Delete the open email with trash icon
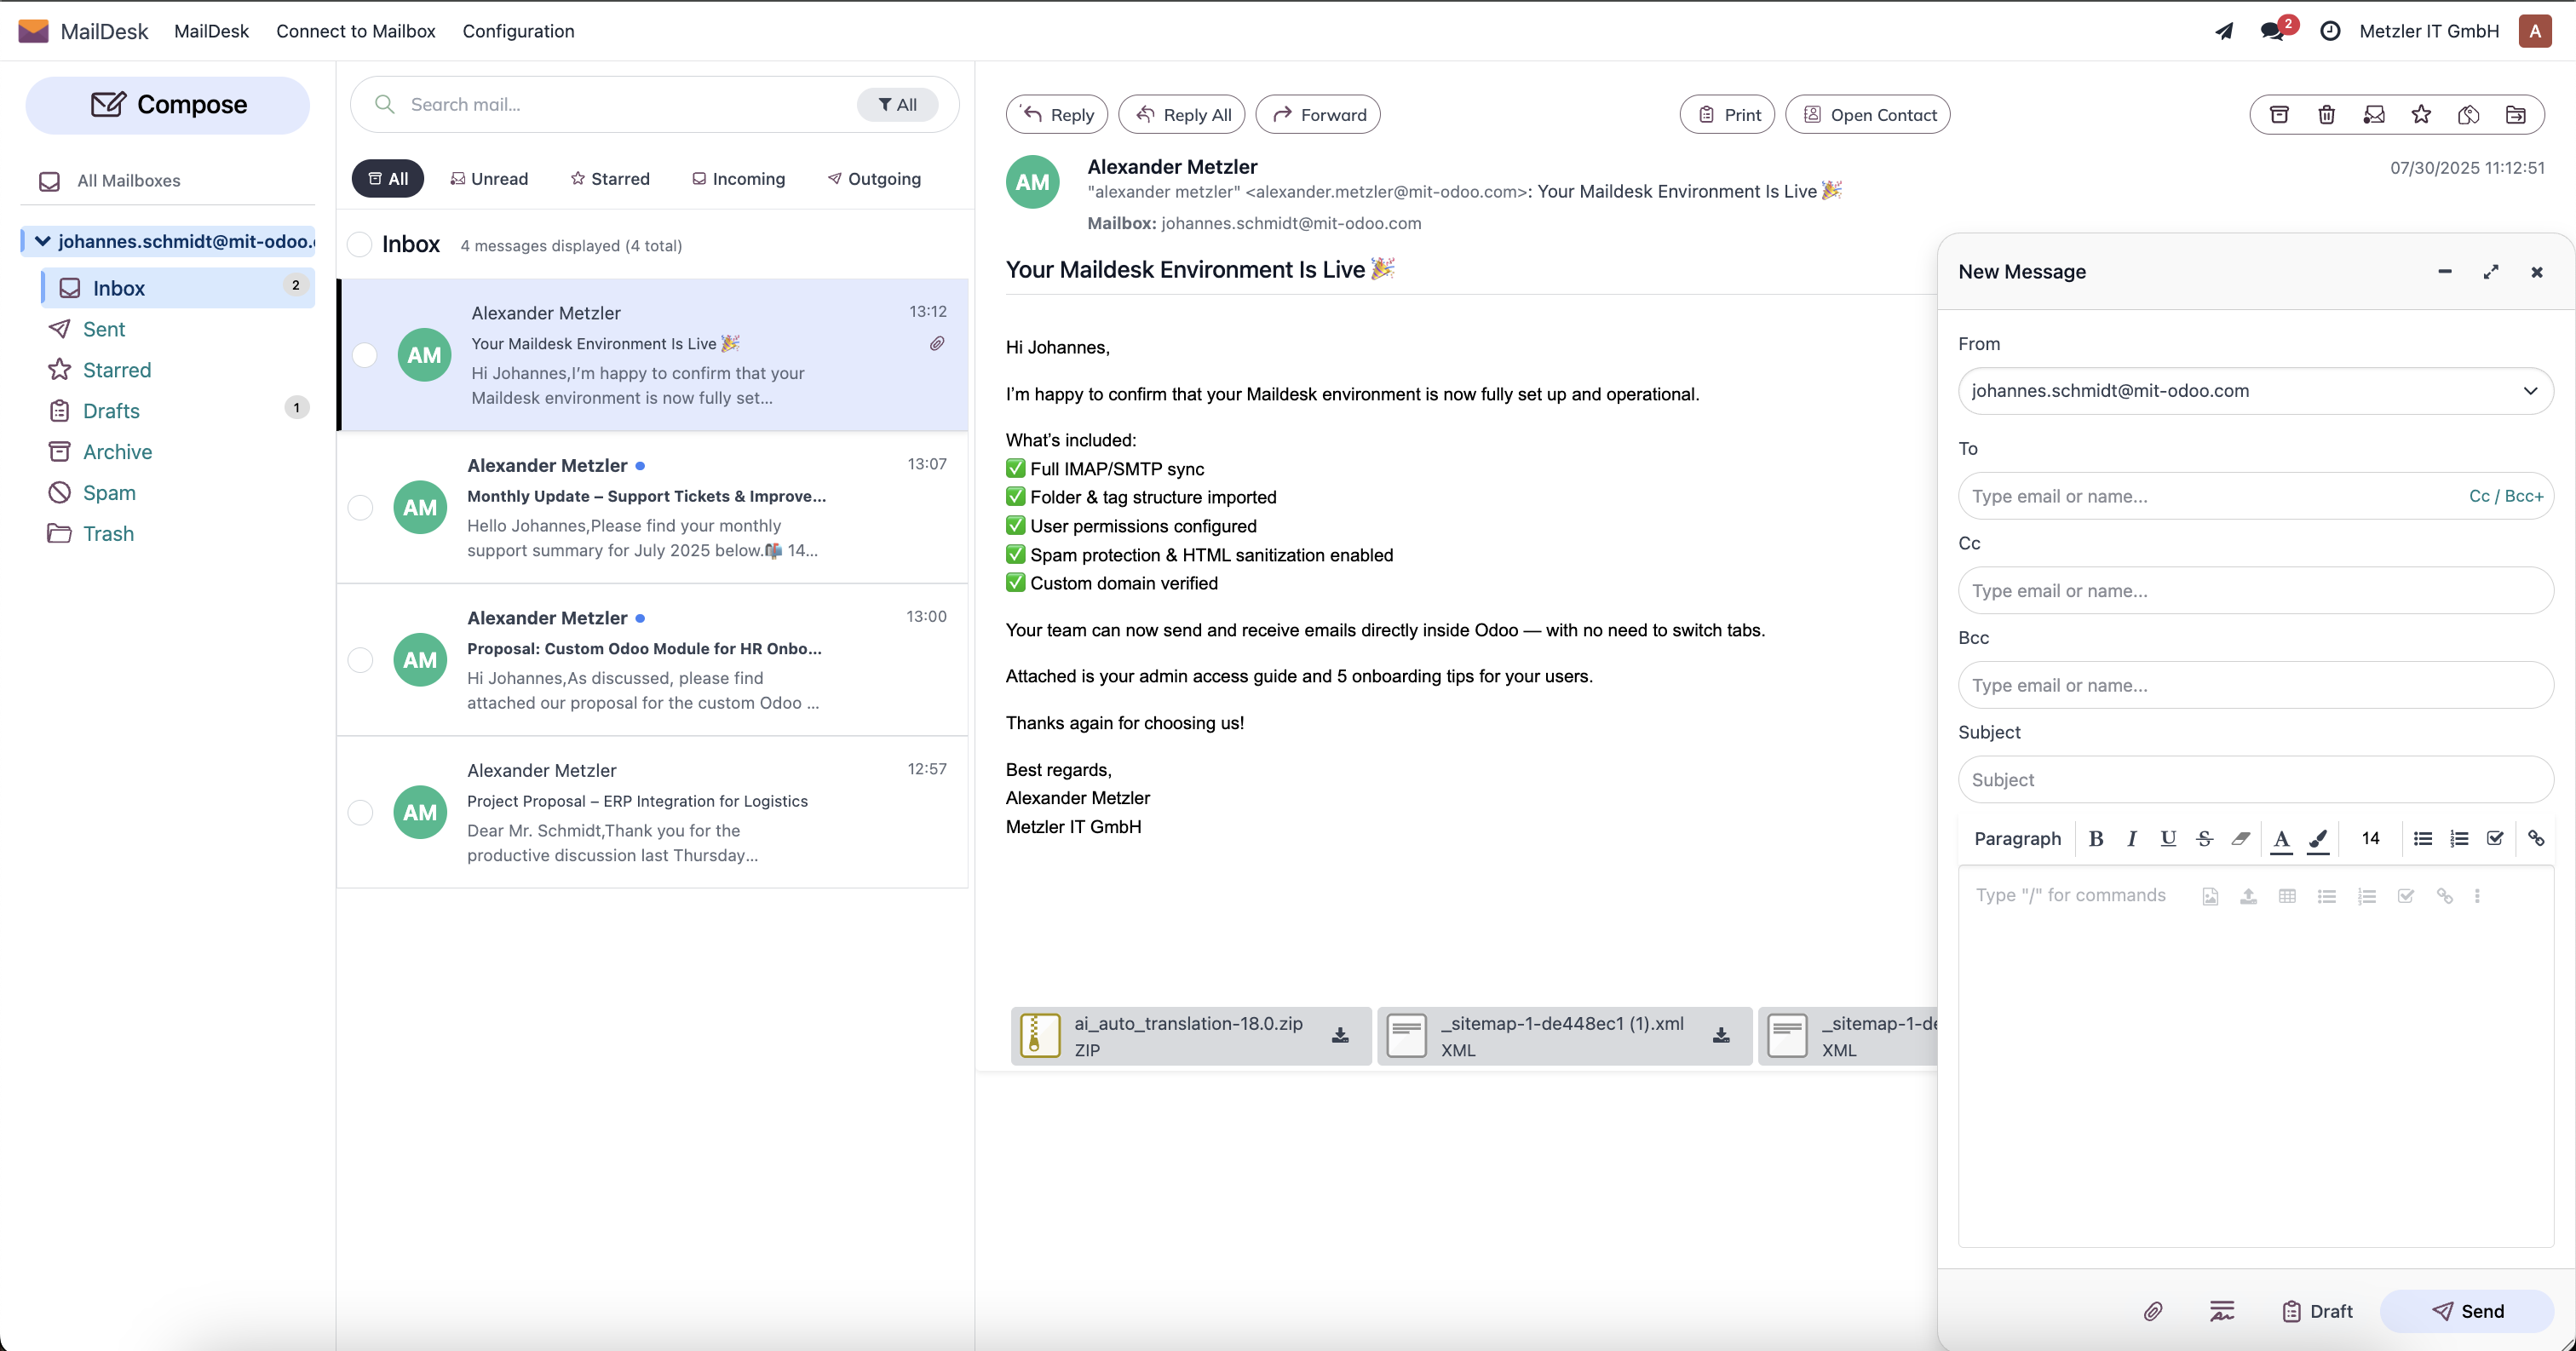2576x1351 pixels. (x=2327, y=115)
